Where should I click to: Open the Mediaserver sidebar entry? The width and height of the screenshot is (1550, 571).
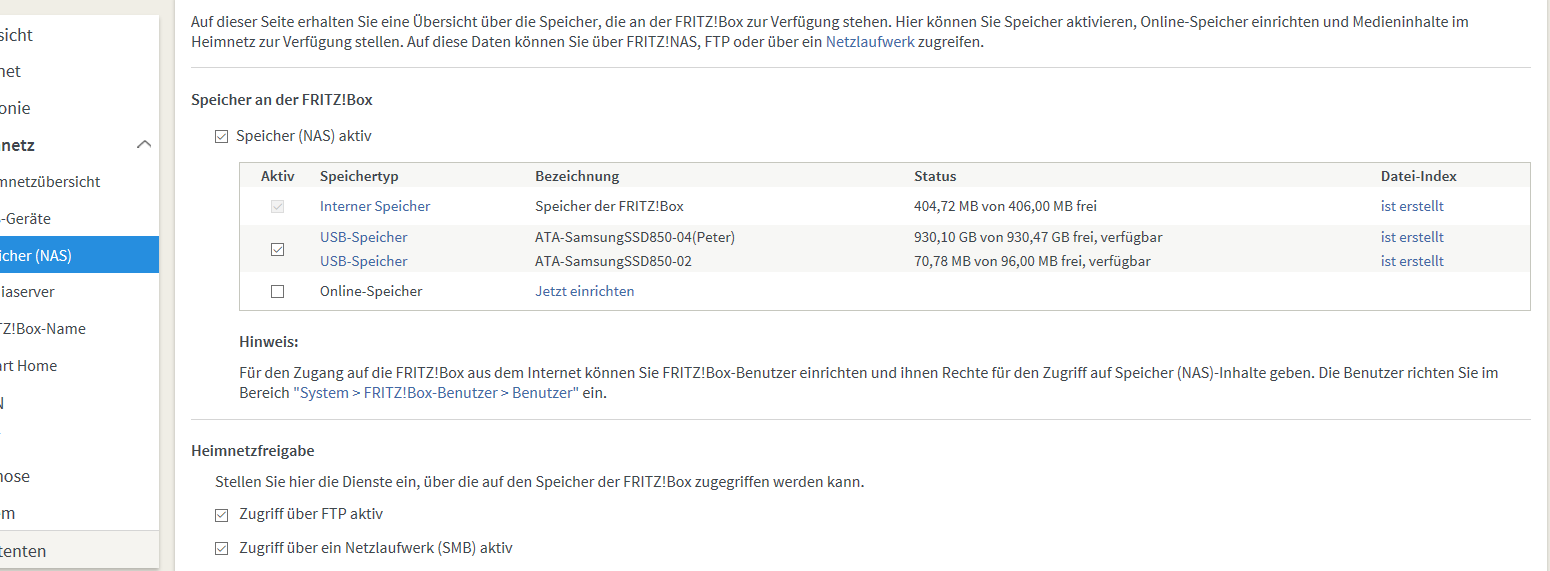pos(79,292)
